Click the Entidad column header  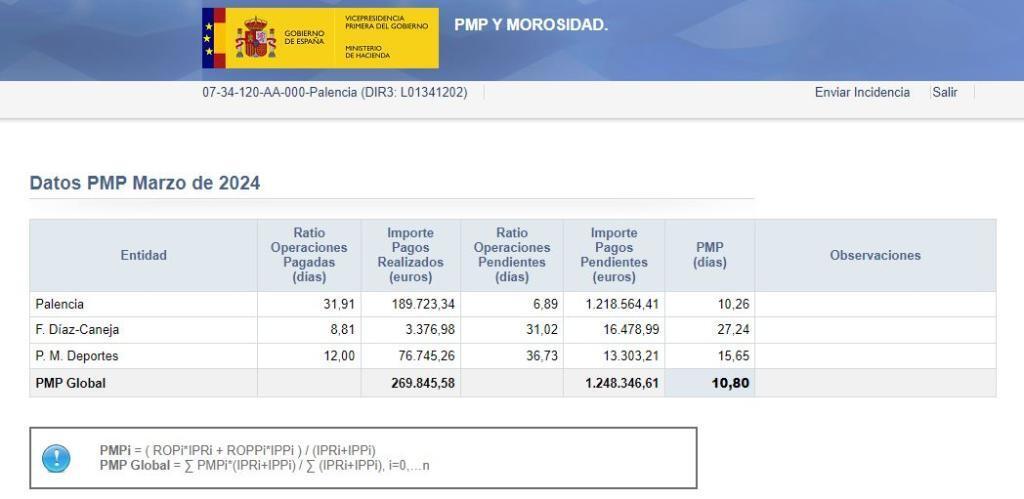click(x=143, y=255)
